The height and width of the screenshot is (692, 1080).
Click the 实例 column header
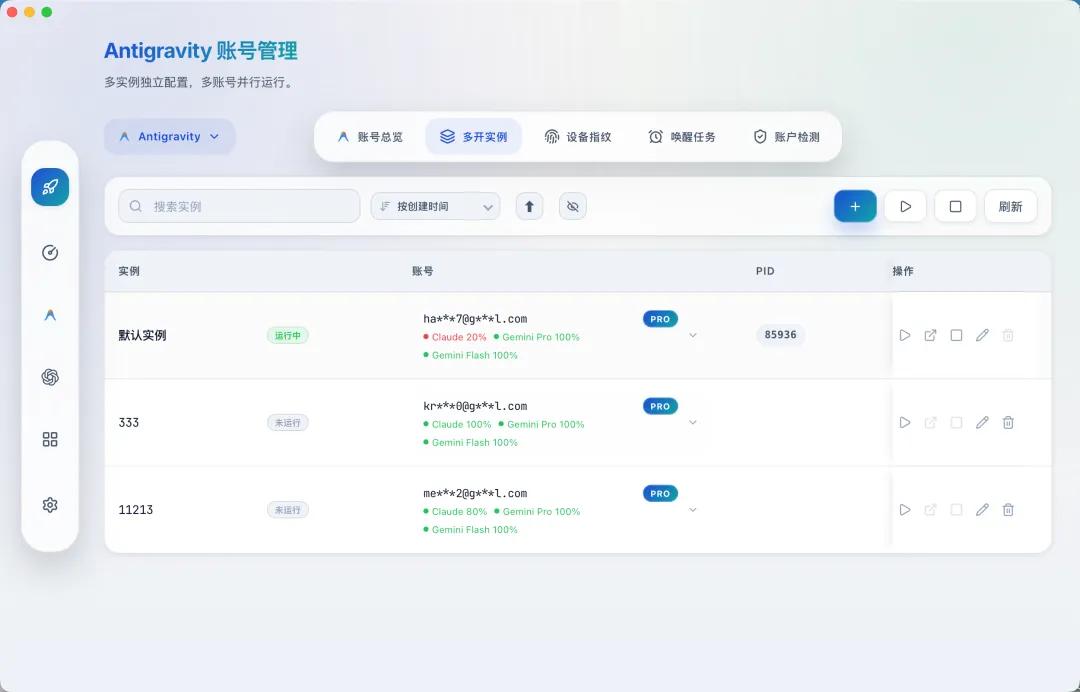(x=129, y=271)
